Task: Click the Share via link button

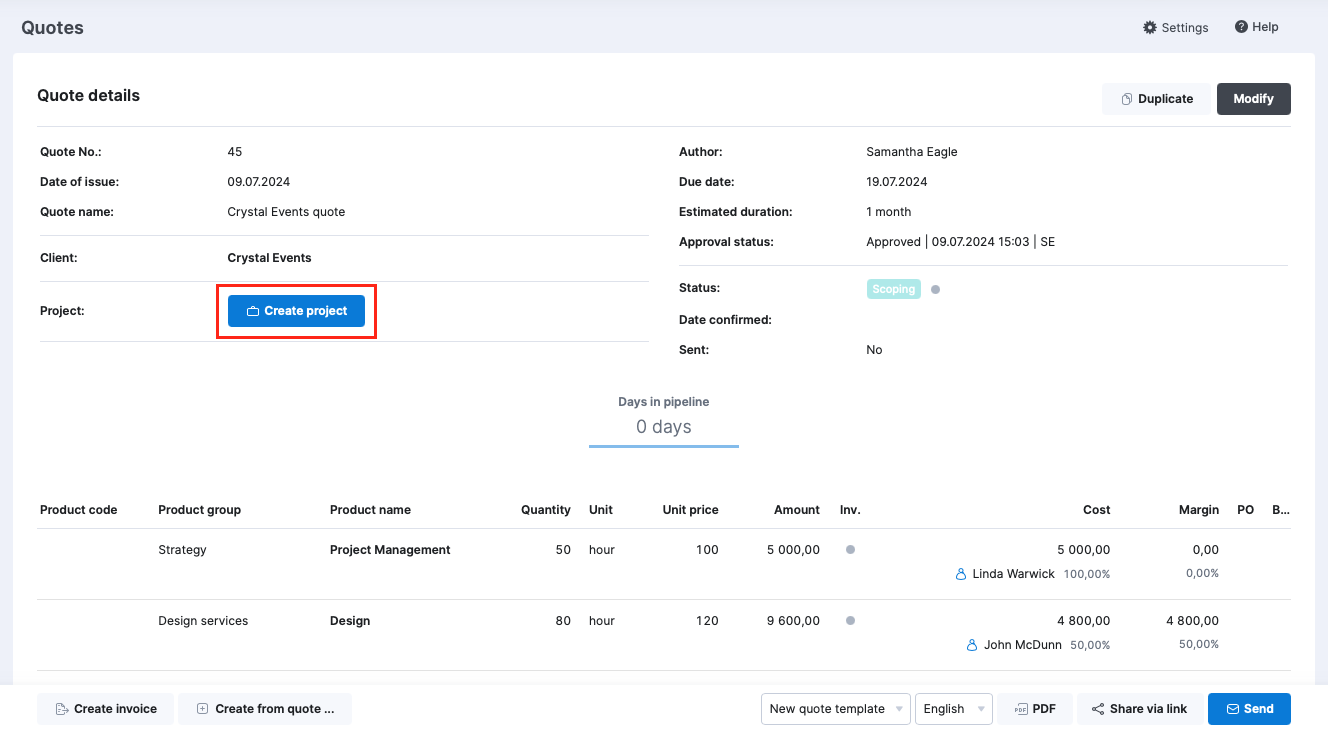Action: [x=1140, y=709]
